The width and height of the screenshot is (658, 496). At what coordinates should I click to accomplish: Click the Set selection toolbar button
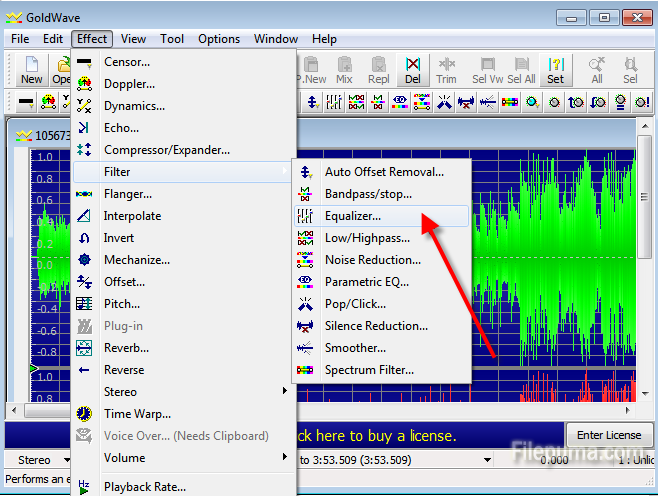click(555, 70)
